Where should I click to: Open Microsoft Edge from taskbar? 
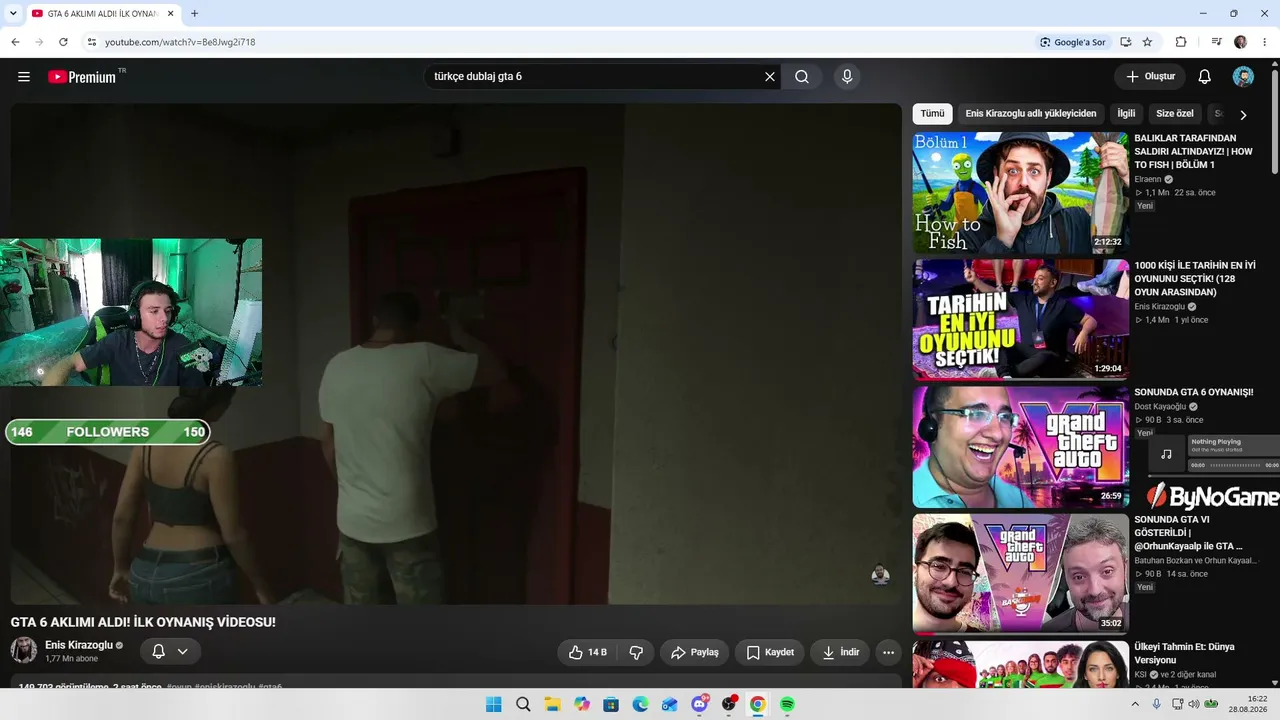coord(641,704)
